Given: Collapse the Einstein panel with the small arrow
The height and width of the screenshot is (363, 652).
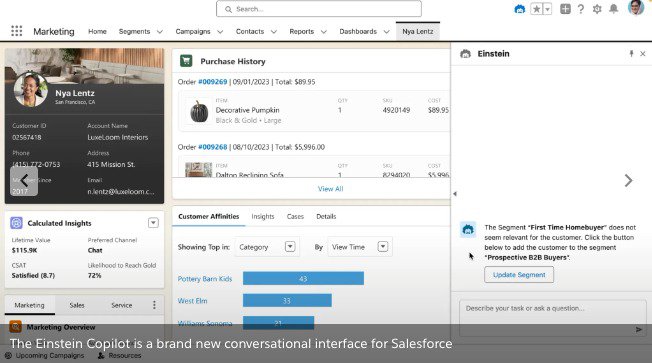Looking at the screenshot, I should [x=455, y=194].
